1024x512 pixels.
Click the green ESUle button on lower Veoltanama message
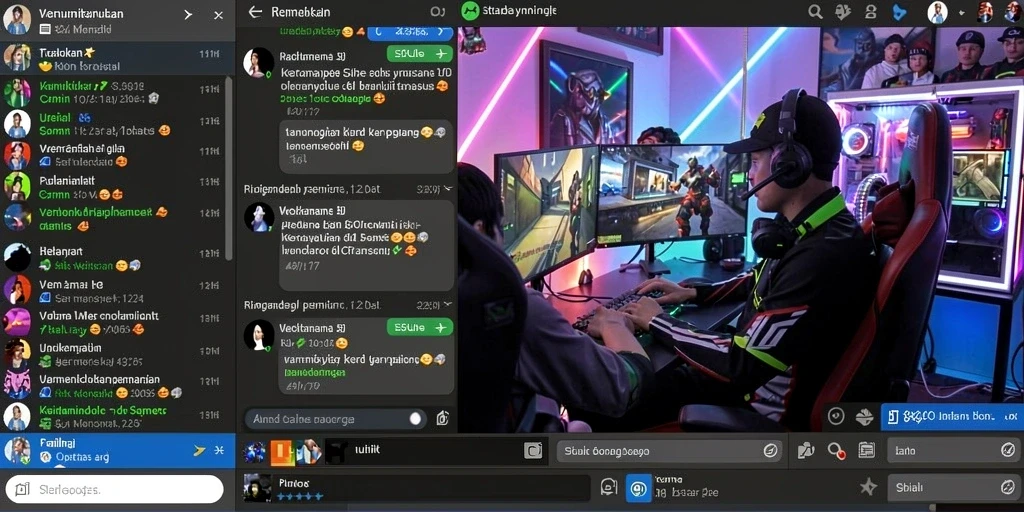[x=419, y=327]
